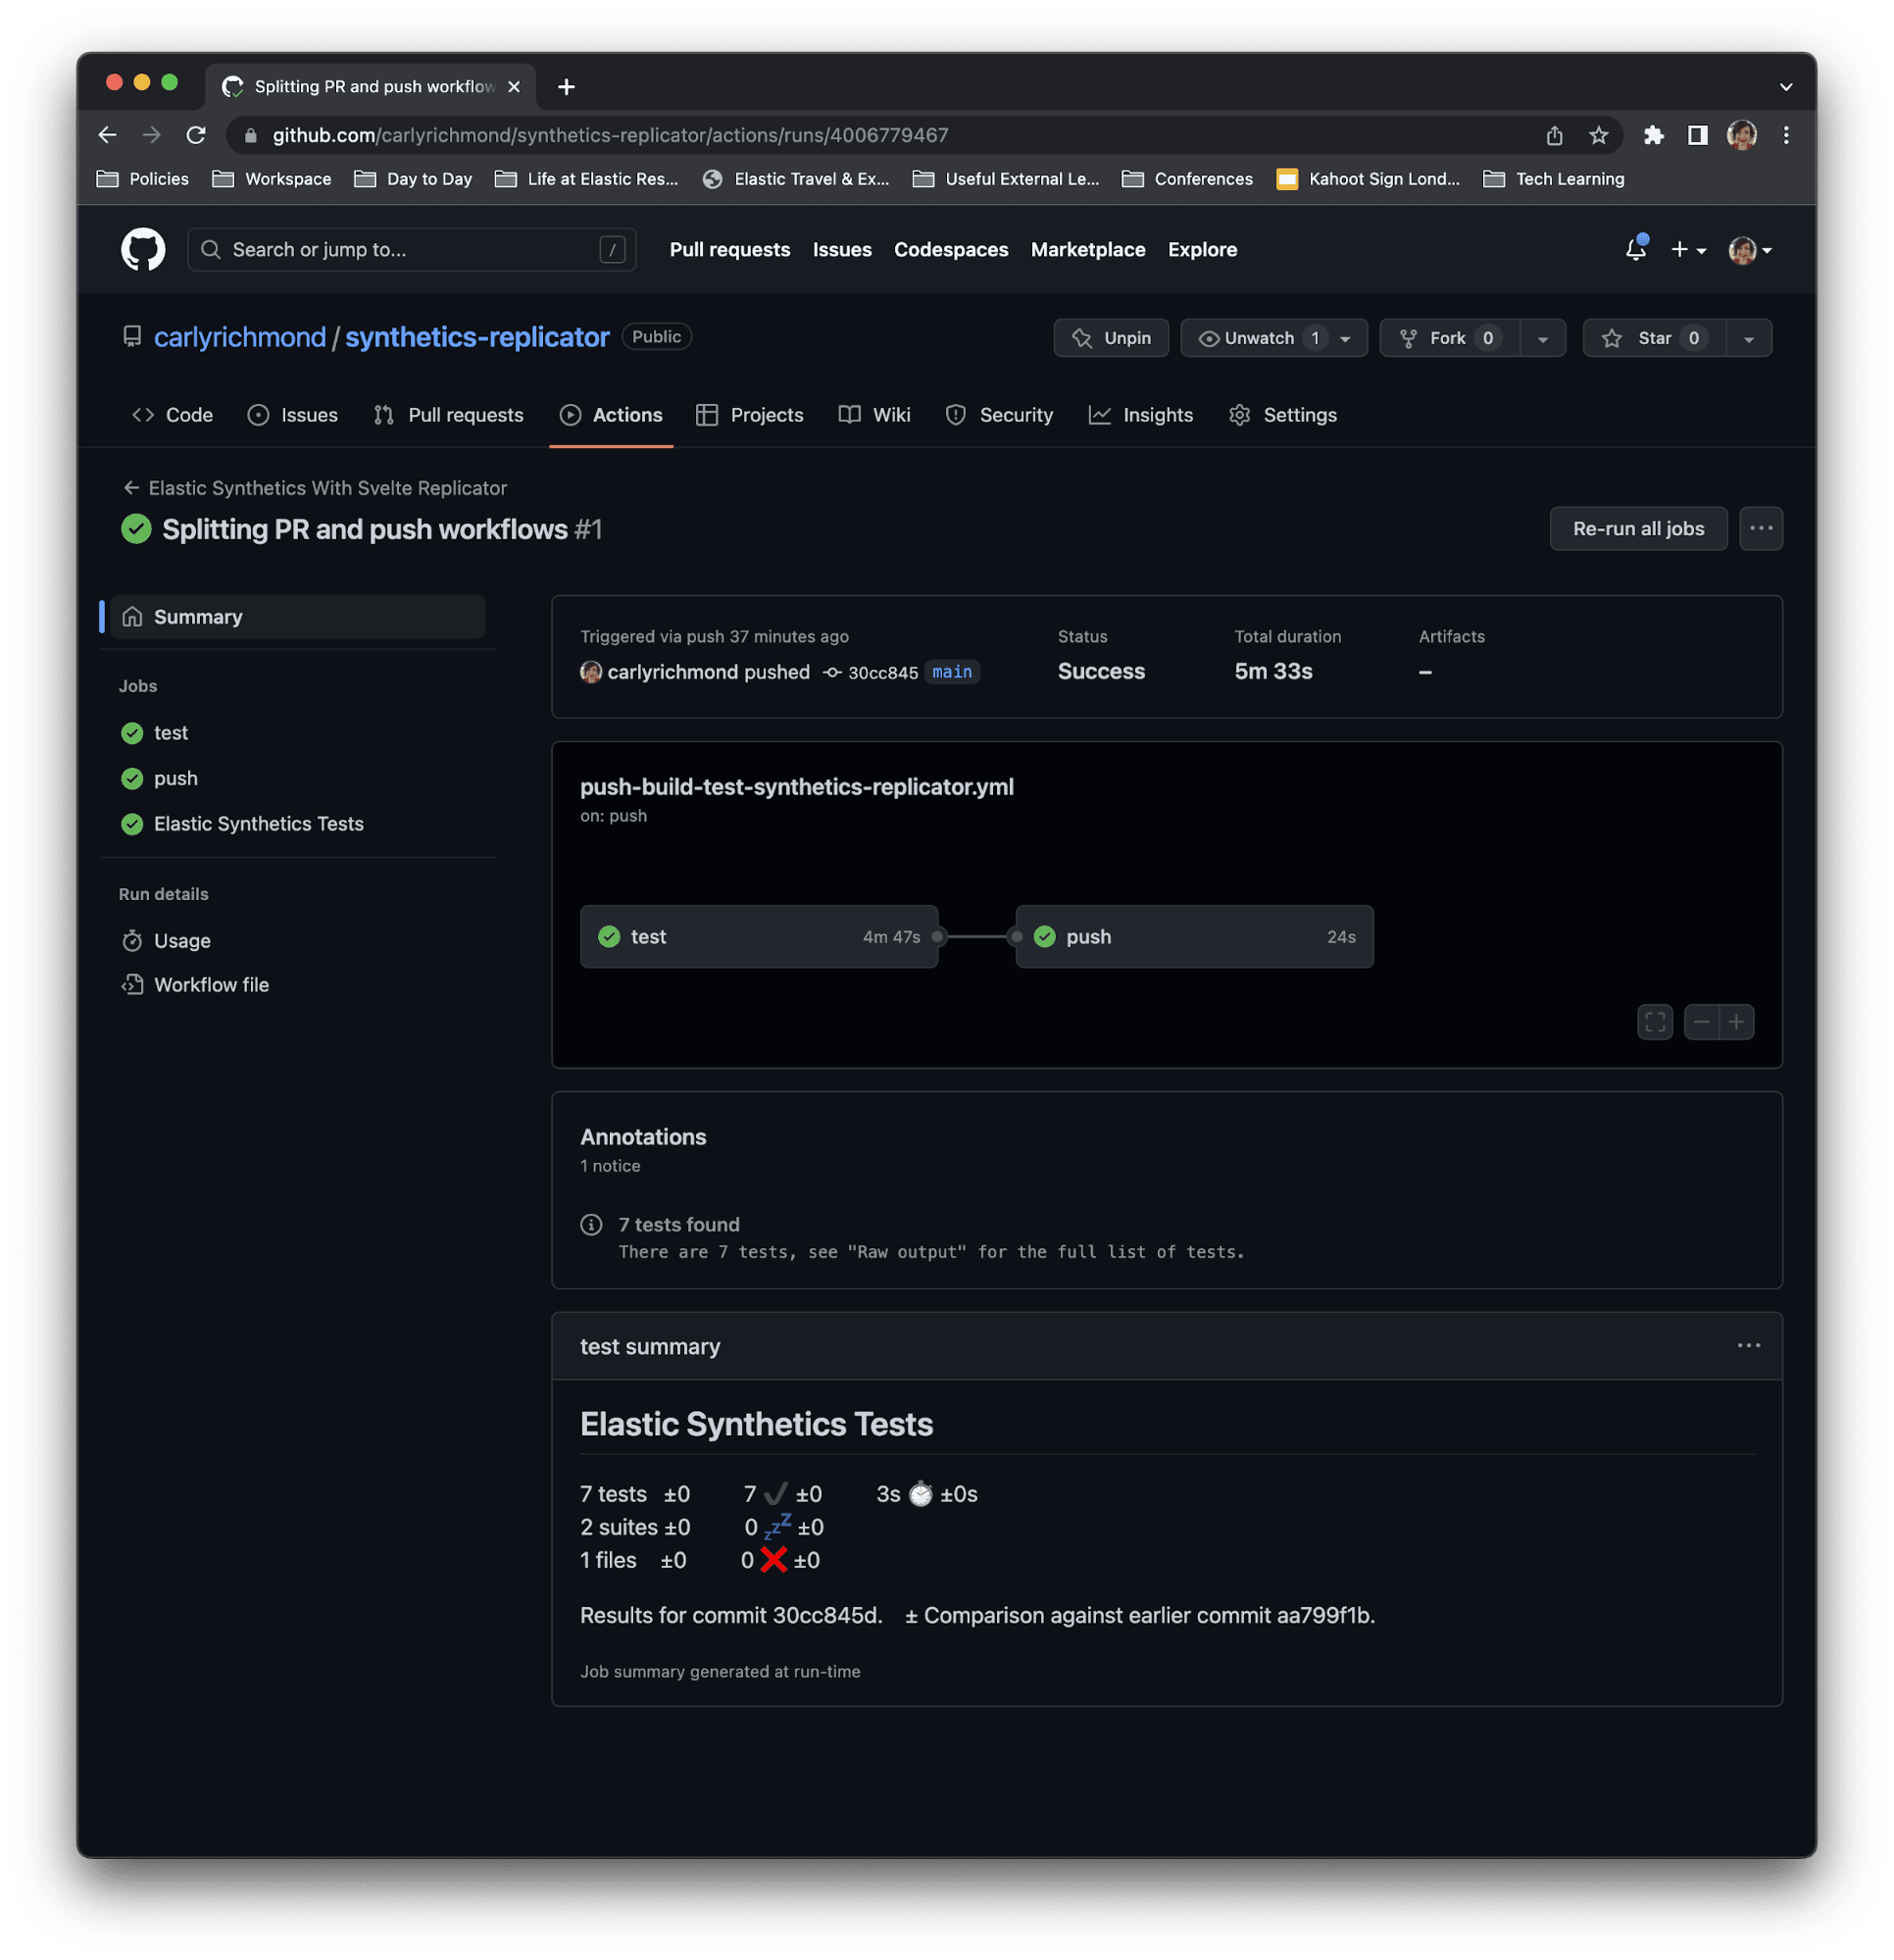Unpin the repository

tap(1111, 338)
